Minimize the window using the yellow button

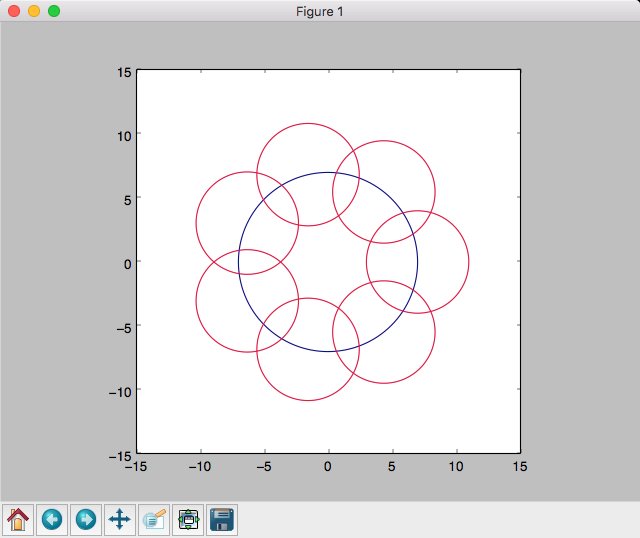tap(34, 11)
